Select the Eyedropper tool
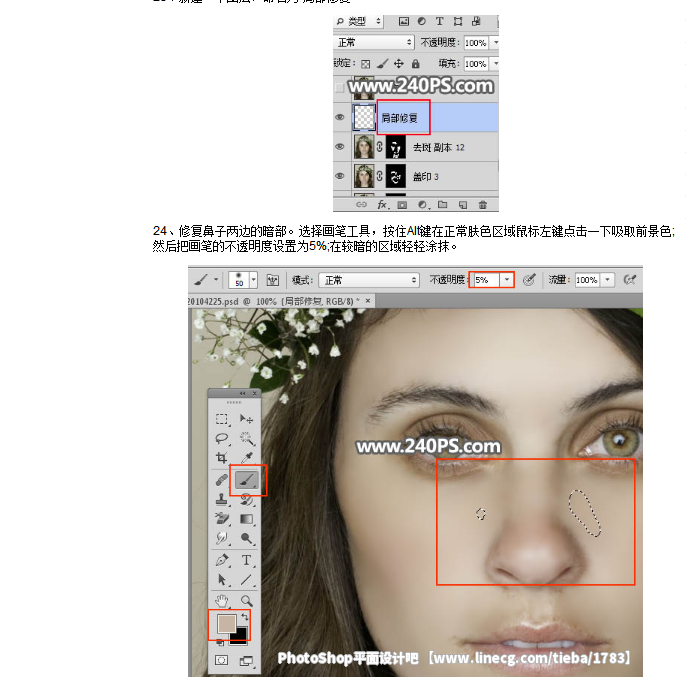The width and height of the screenshot is (686, 677). coord(246,458)
